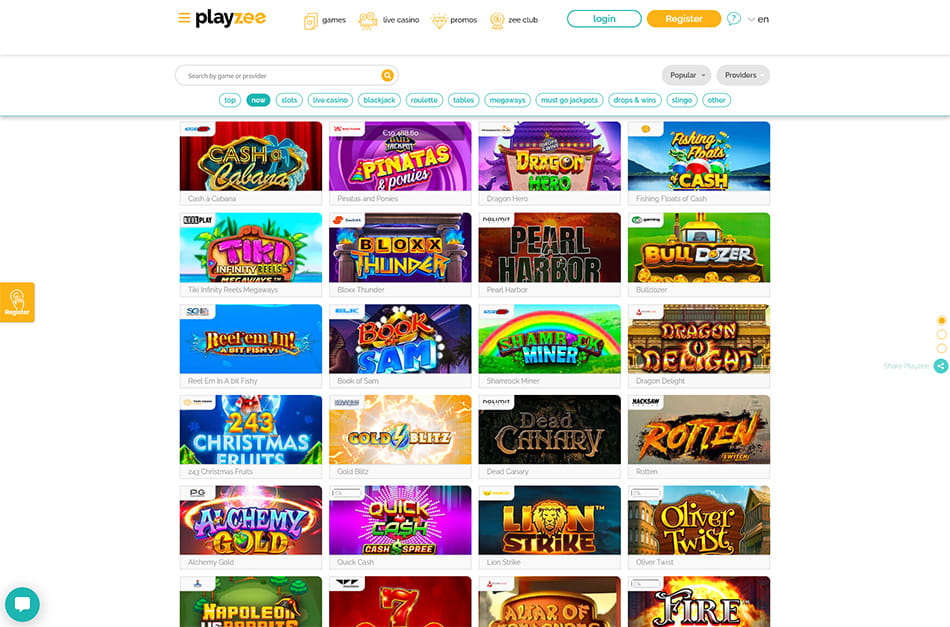Select the first page indicator dot
This screenshot has width=950, height=627.
(941, 320)
